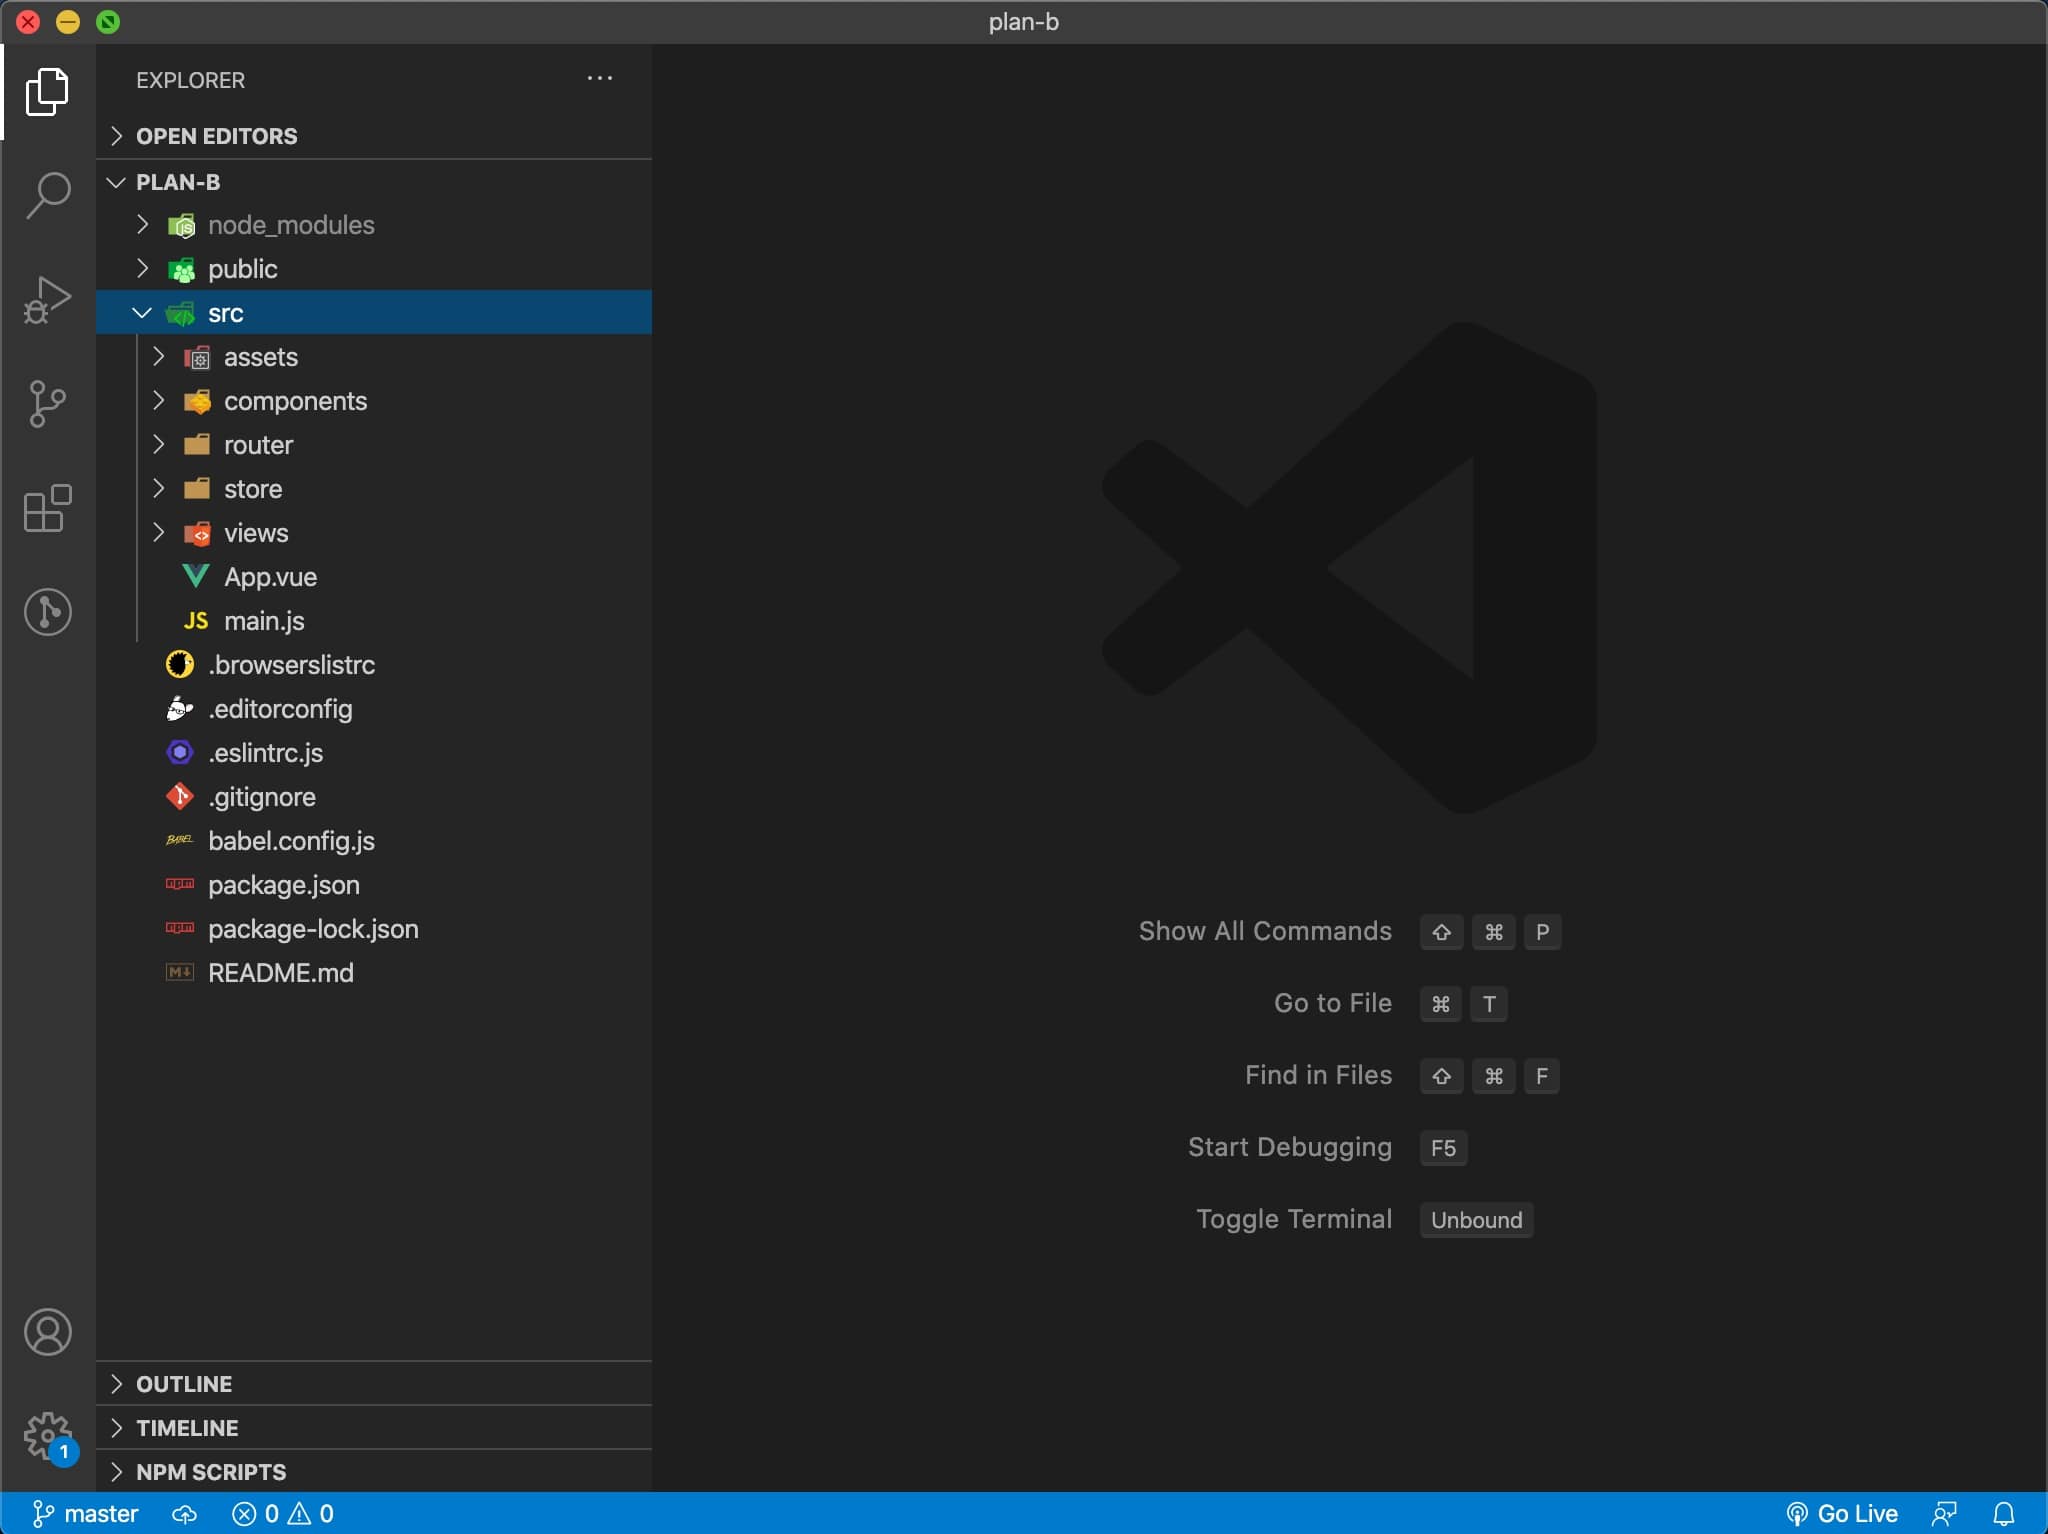Open Source Control view
This screenshot has height=1534, width=2048.
tap(48, 404)
